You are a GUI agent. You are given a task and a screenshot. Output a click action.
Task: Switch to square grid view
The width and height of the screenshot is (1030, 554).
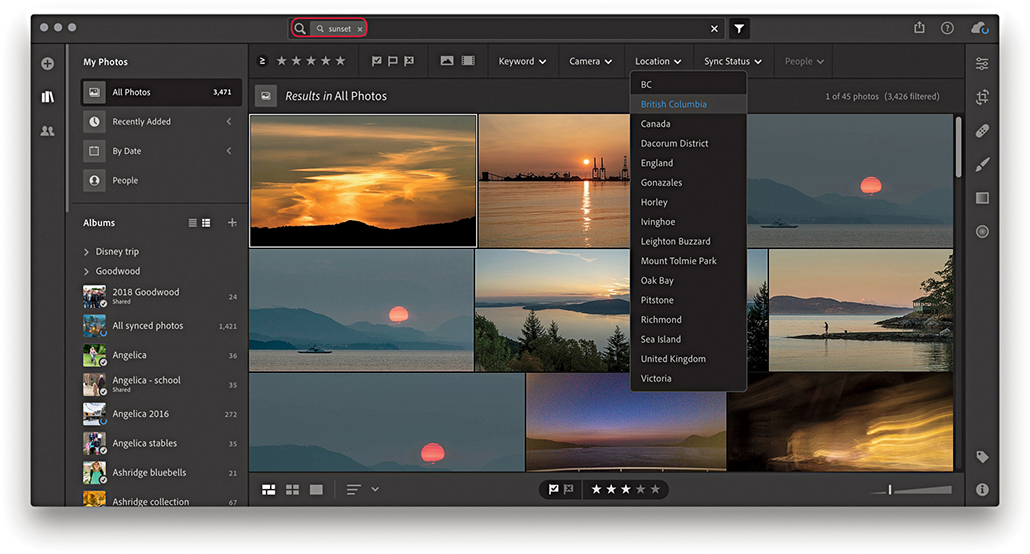pos(292,490)
